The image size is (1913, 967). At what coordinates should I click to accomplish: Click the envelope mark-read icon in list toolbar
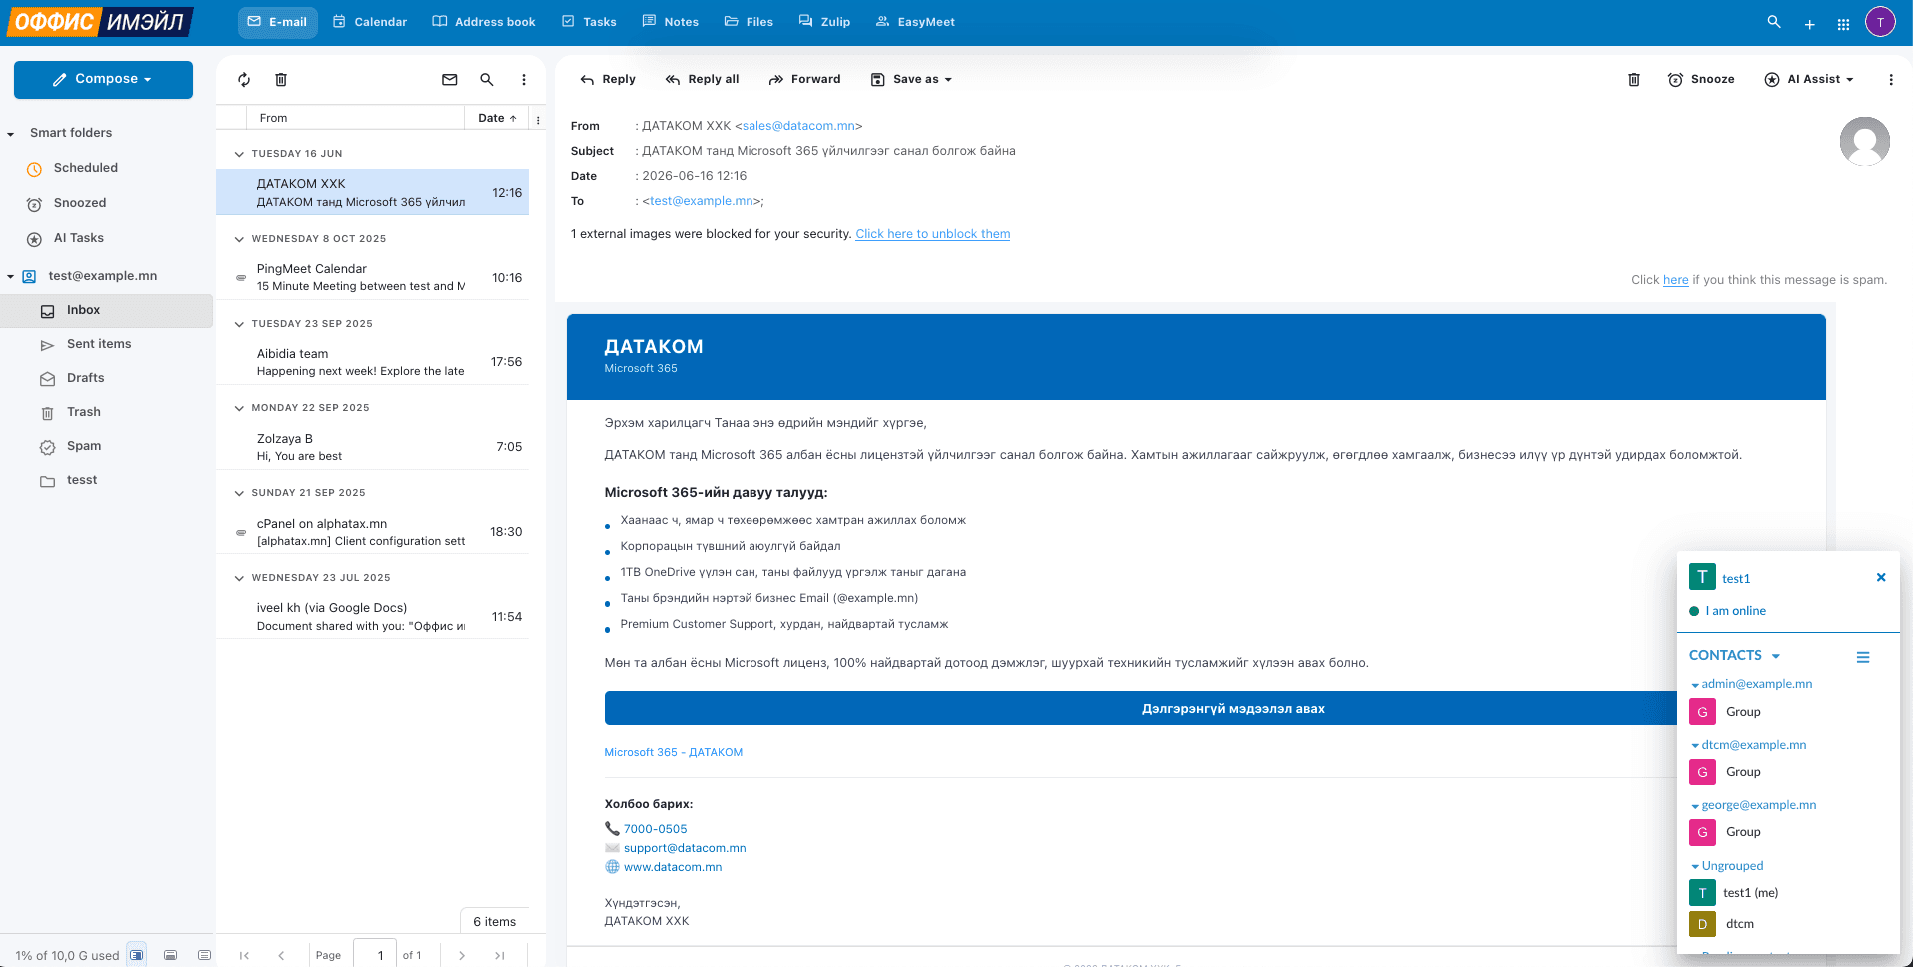coord(450,79)
